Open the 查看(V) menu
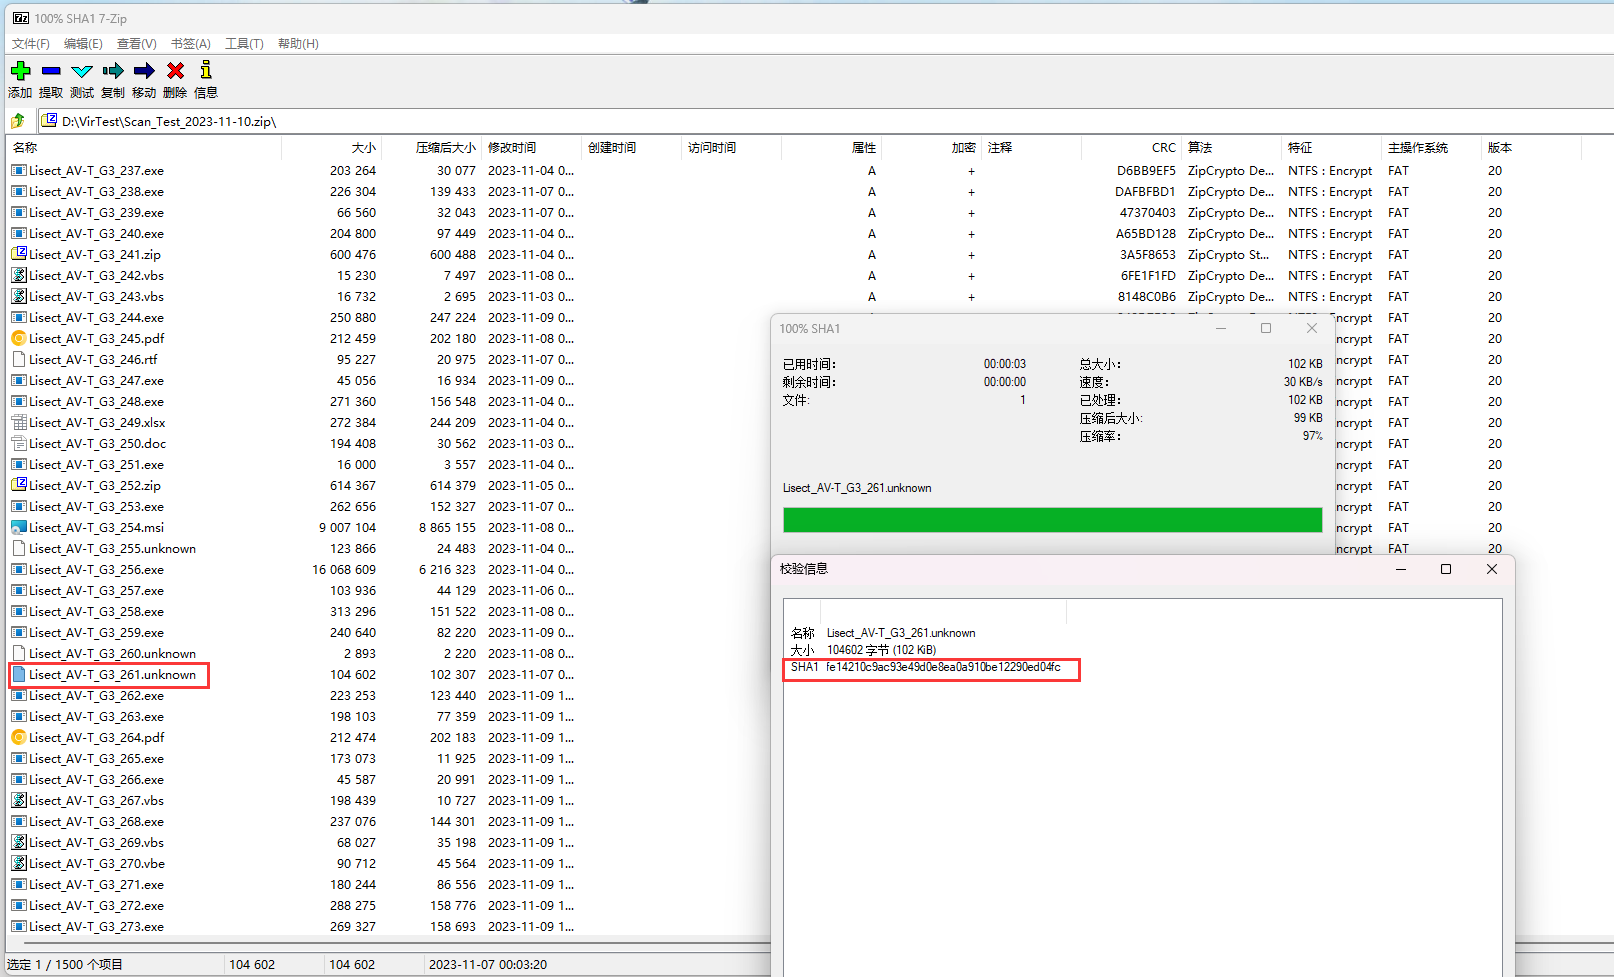This screenshot has height=977, width=1614. pos(137,44)
